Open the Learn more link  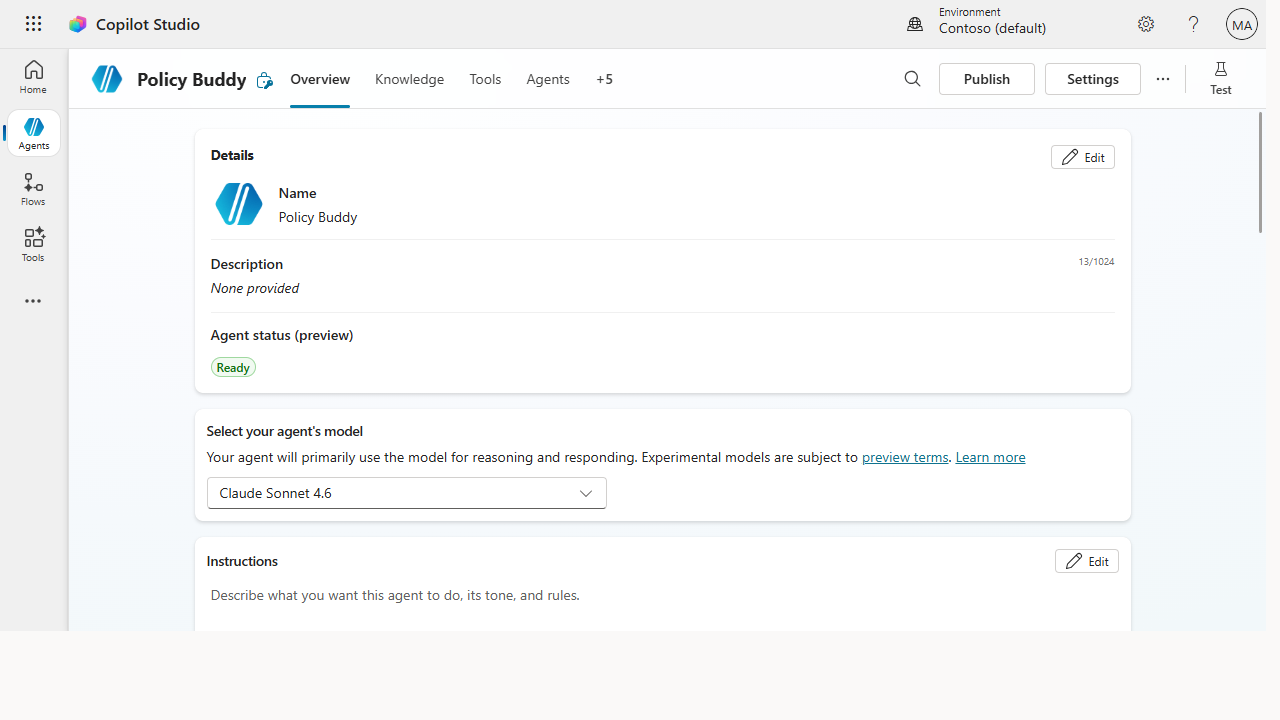tap(990, 457)
